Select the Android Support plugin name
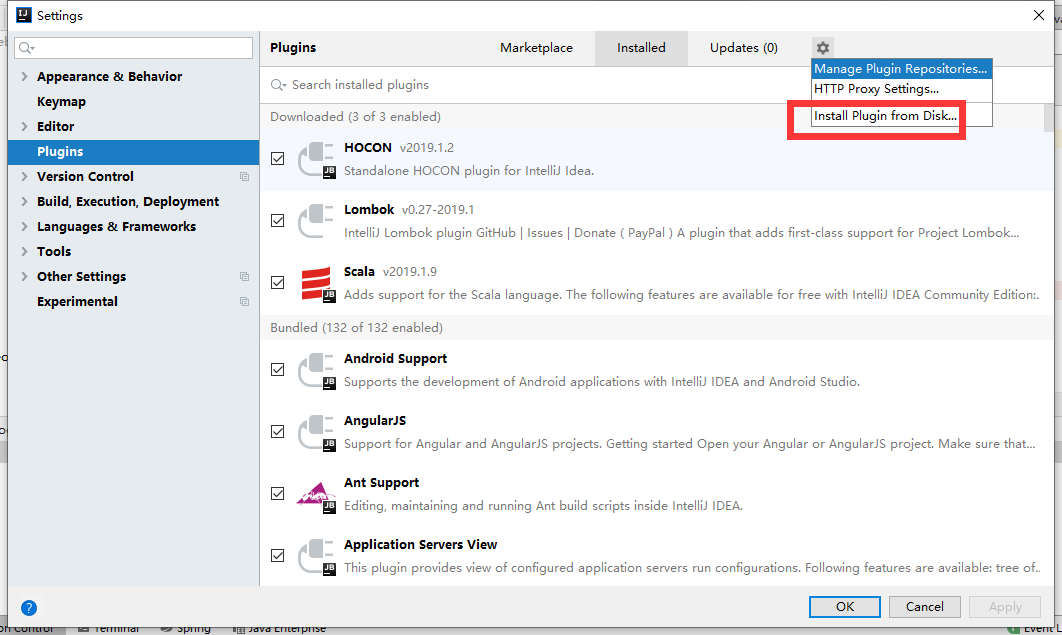1062x635 pixels. tap(396, 359)
